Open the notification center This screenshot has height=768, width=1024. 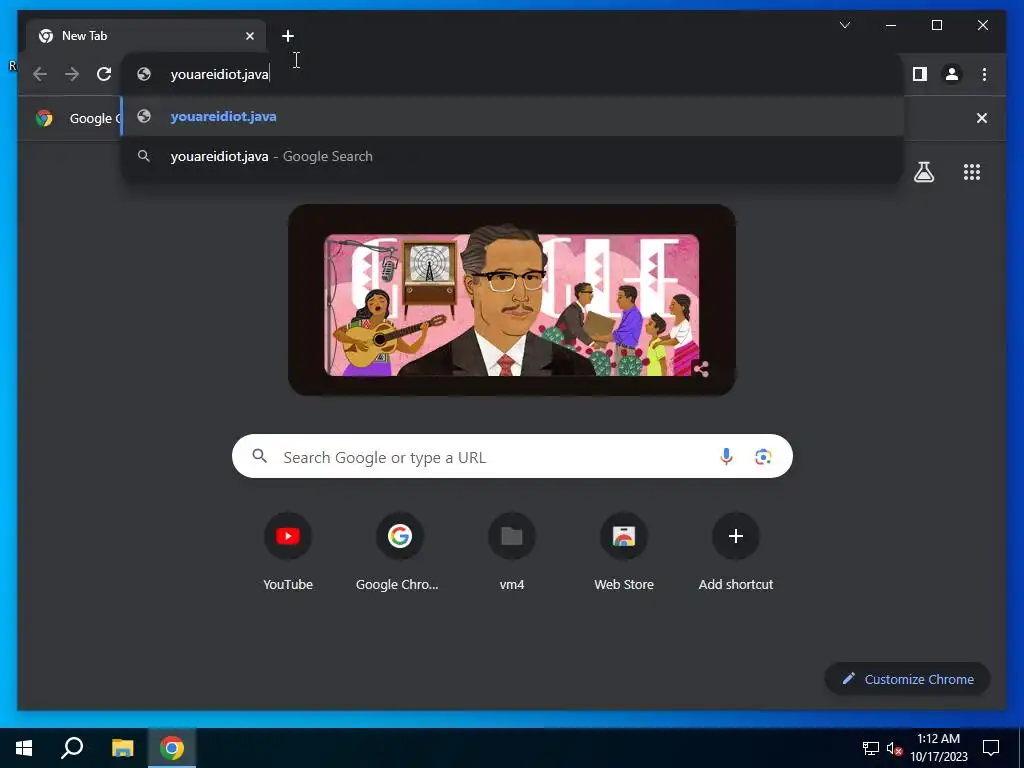coord(991,748)
